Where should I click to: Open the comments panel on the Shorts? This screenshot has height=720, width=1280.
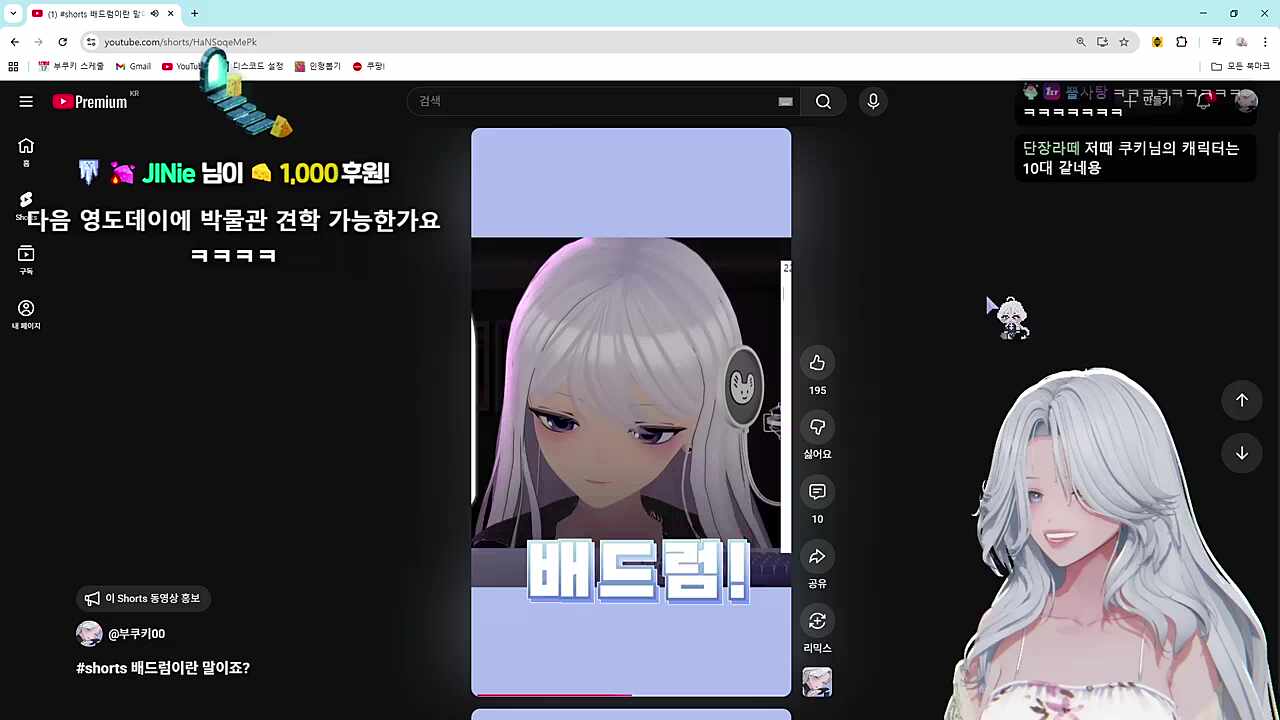[x=817, y=492]
